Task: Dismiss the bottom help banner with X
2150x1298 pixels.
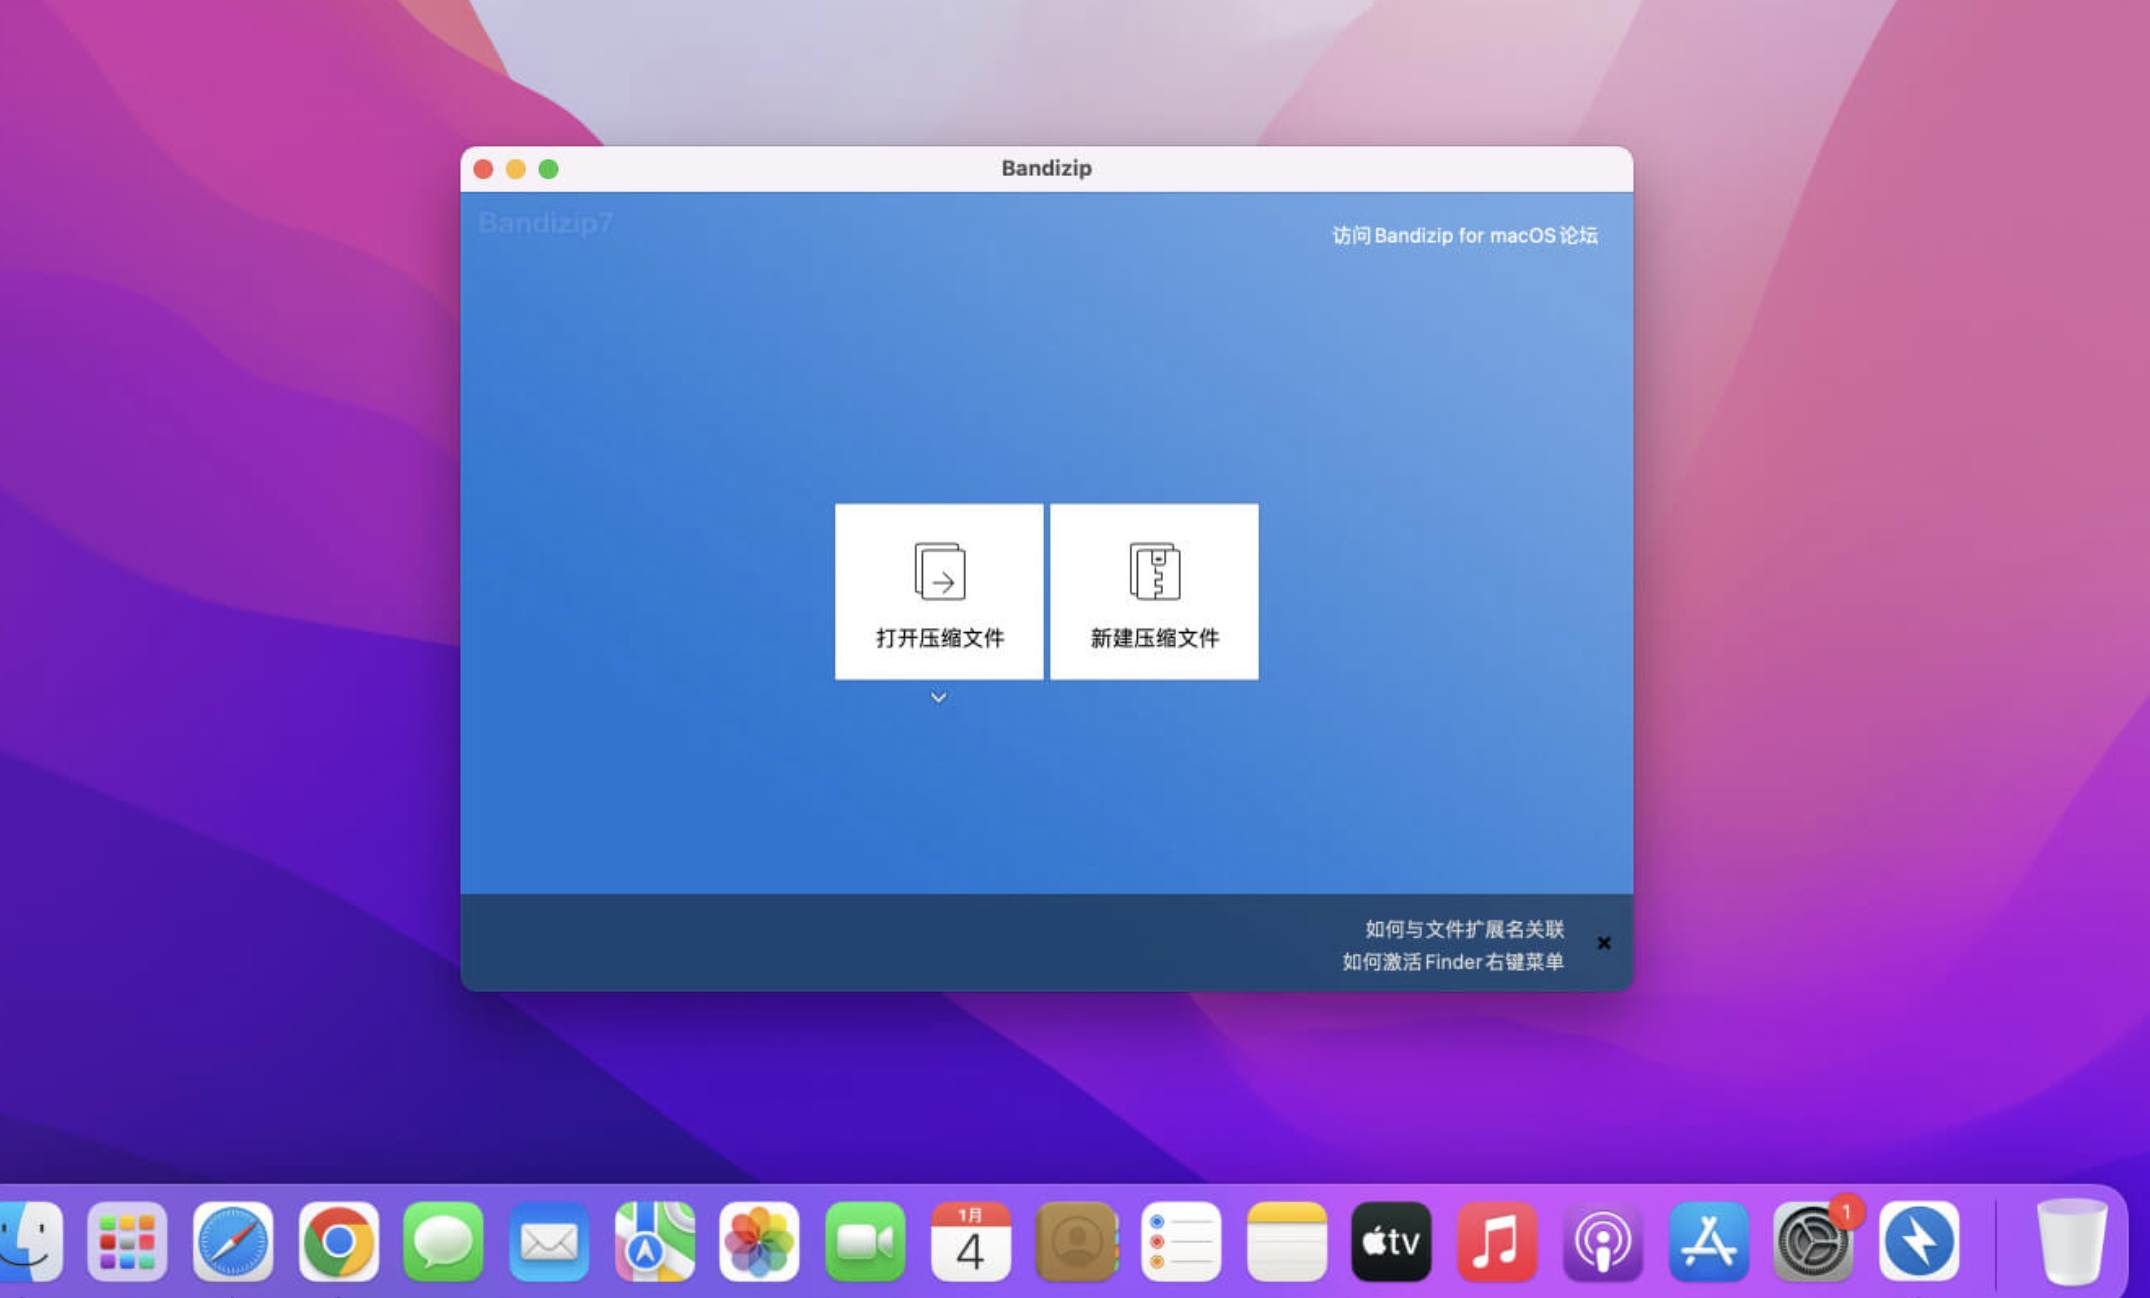Action: [1604, 943]
